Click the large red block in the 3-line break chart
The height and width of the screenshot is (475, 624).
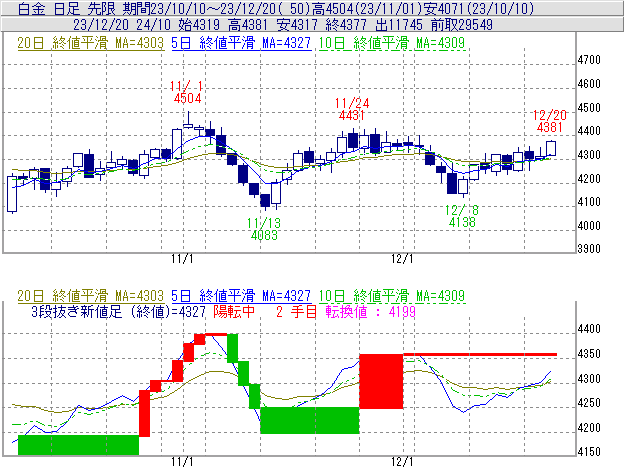(381, 381)
